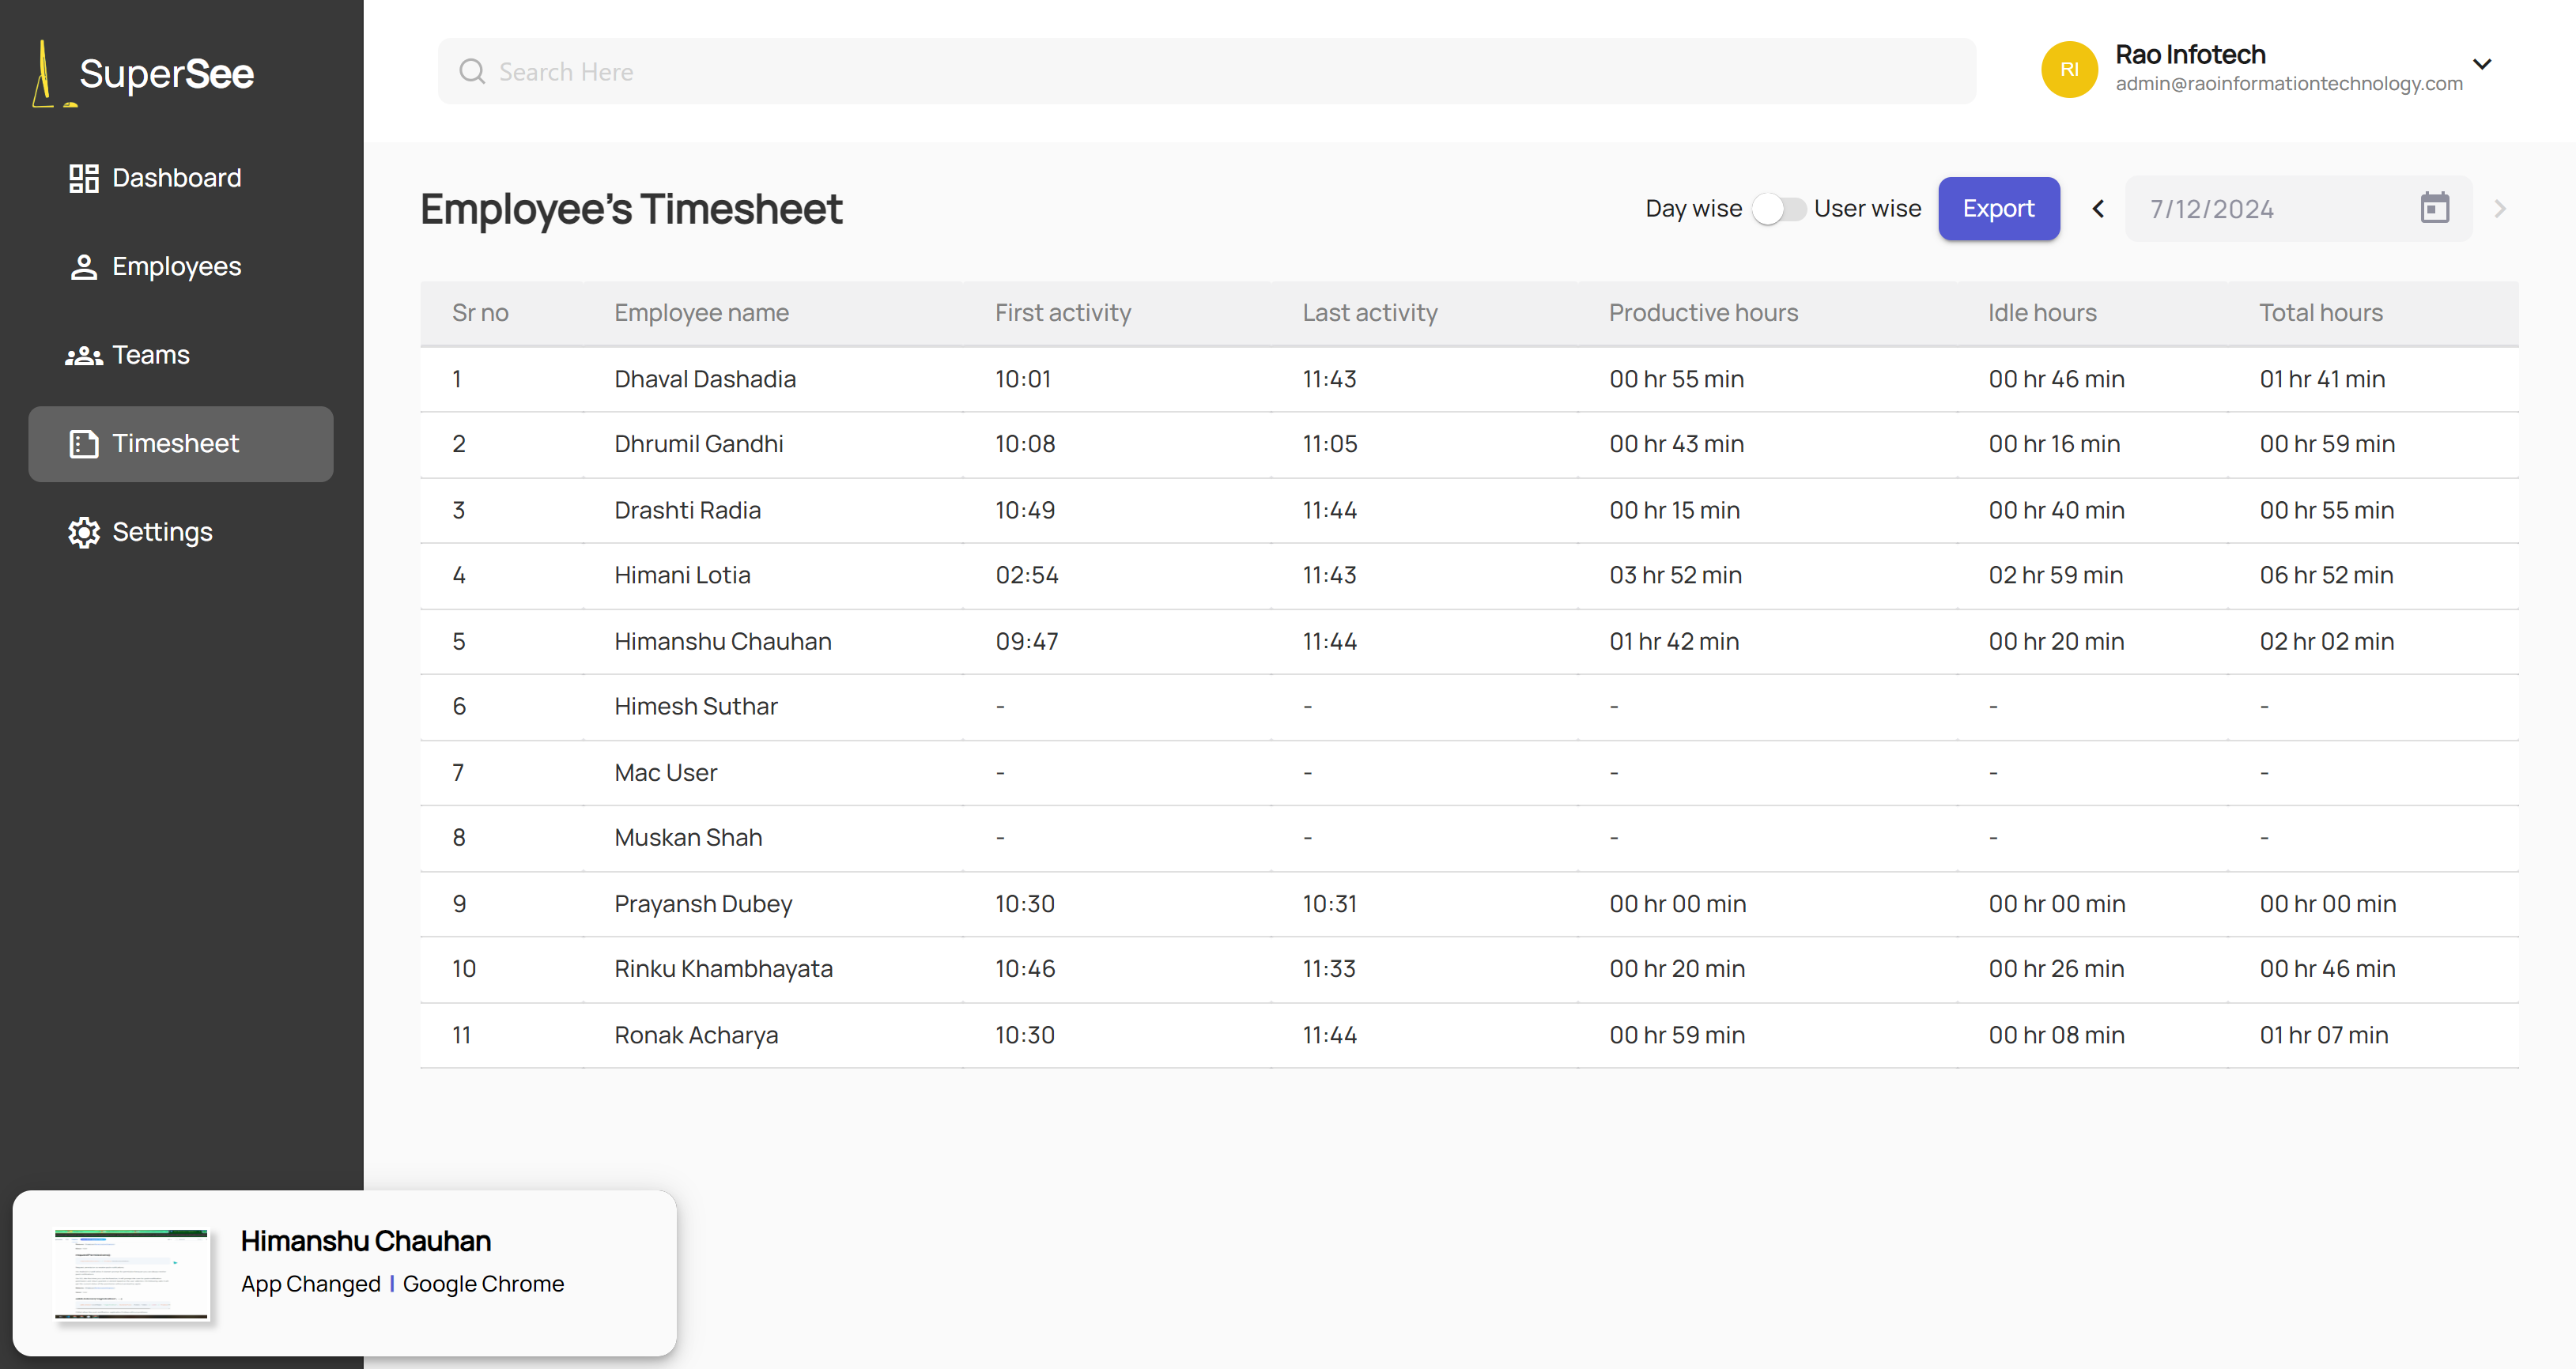Click the Search Here input field
The height and width of the screenshot is (1369, 2576).
coord(1206,72)
